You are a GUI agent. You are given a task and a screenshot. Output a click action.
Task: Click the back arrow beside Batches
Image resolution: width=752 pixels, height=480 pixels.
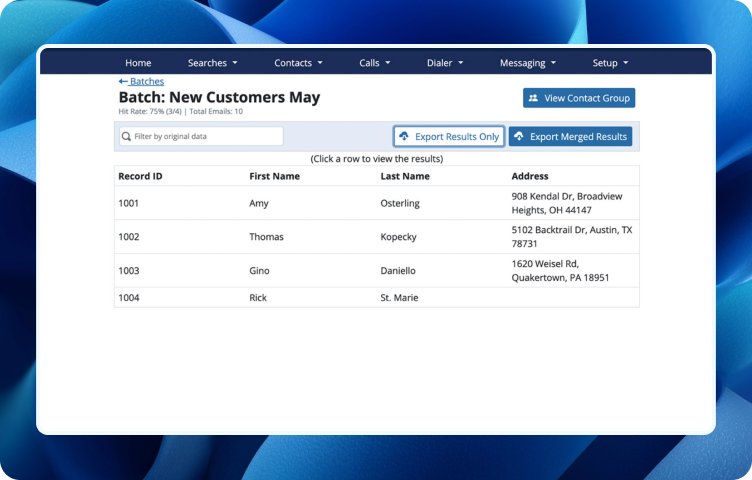click(x=123, y=82)
